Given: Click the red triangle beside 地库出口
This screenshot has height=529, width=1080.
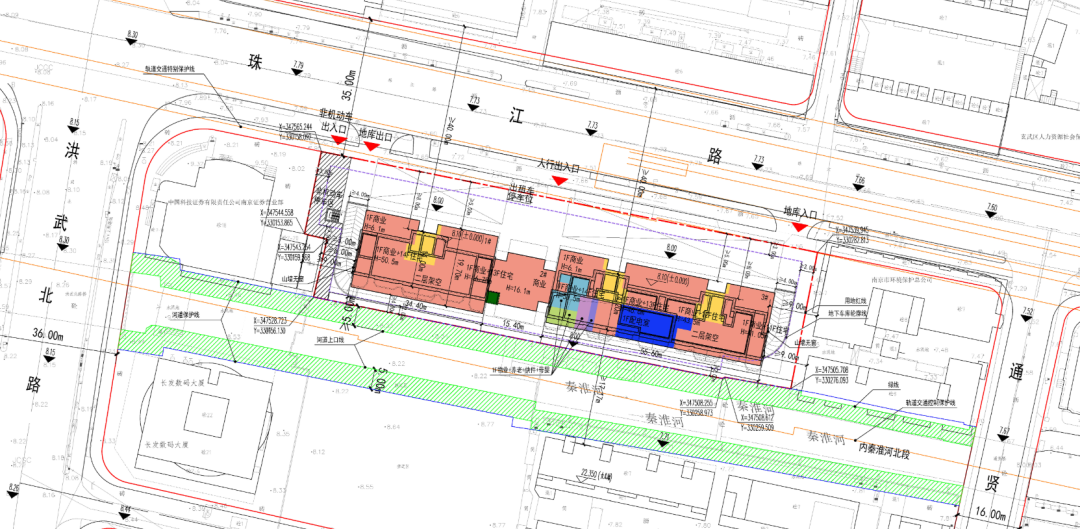Looking at the screenshot, I should point(371,146).
